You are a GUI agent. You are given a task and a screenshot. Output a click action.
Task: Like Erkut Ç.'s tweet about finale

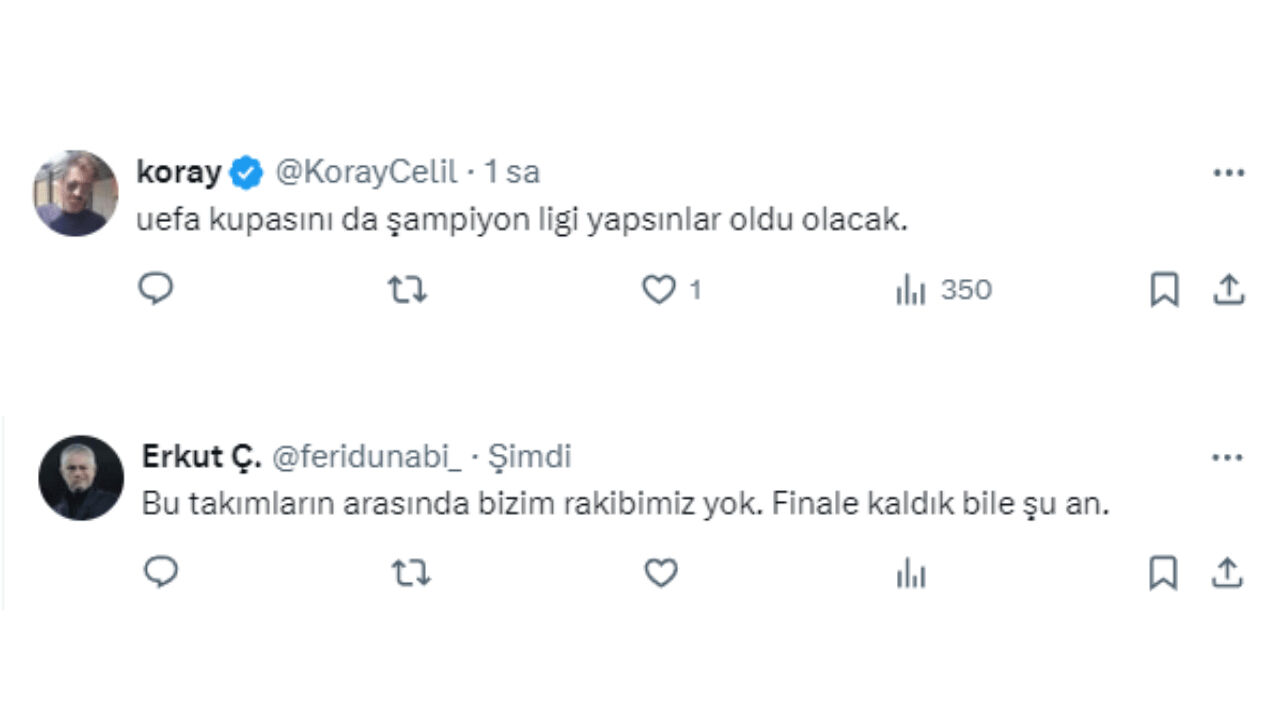[660, 573]
